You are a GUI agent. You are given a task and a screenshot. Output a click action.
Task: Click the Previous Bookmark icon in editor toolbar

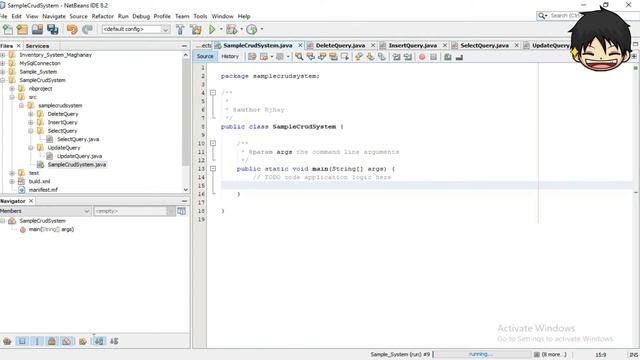pos(359,57)
